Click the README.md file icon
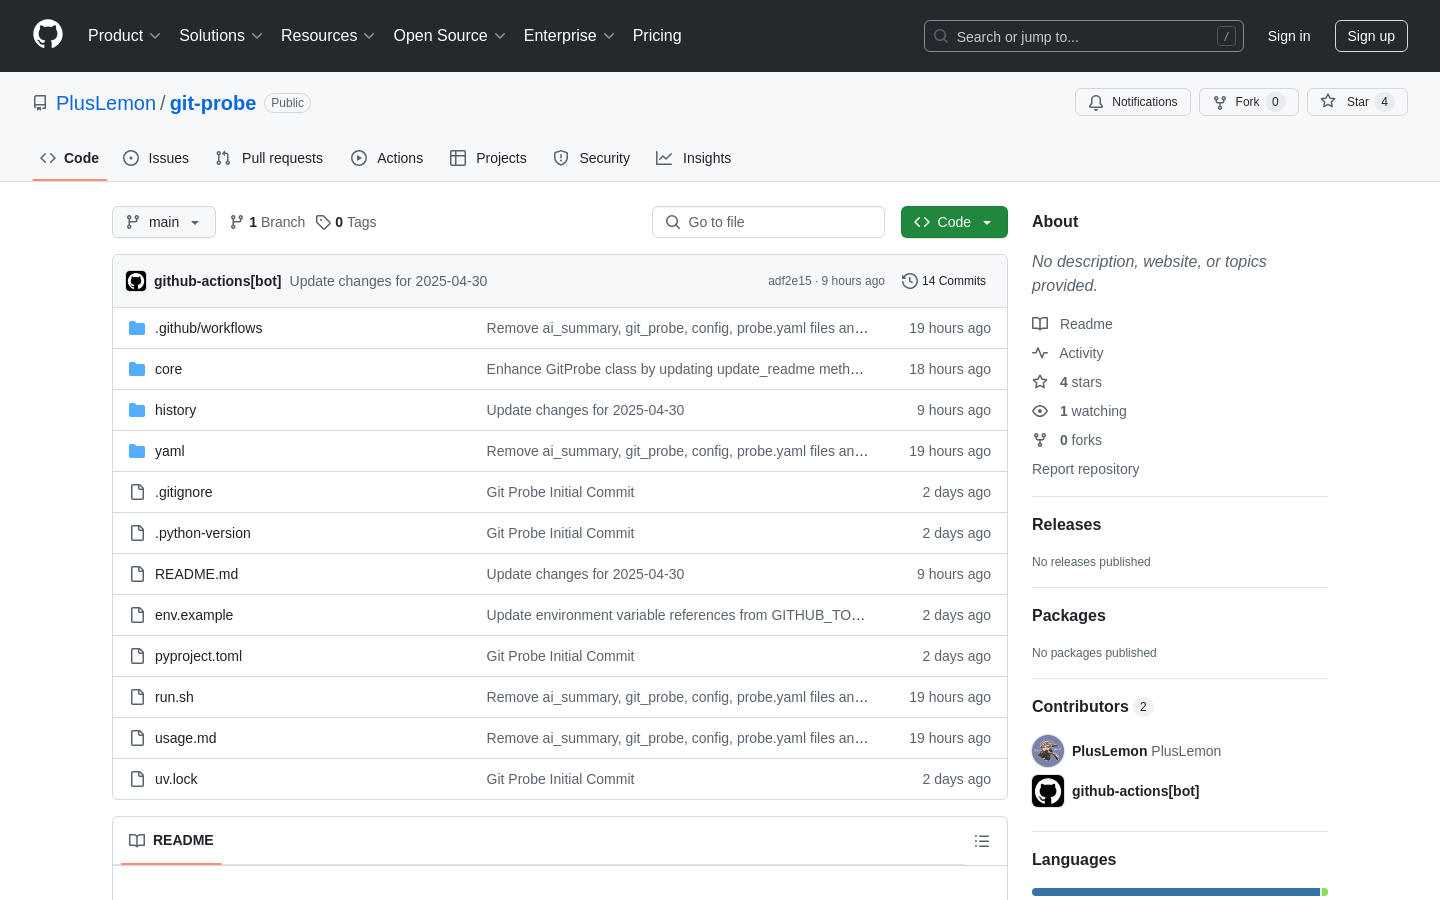The height and width of the screenshot is (900, 1440). [137, 574]
